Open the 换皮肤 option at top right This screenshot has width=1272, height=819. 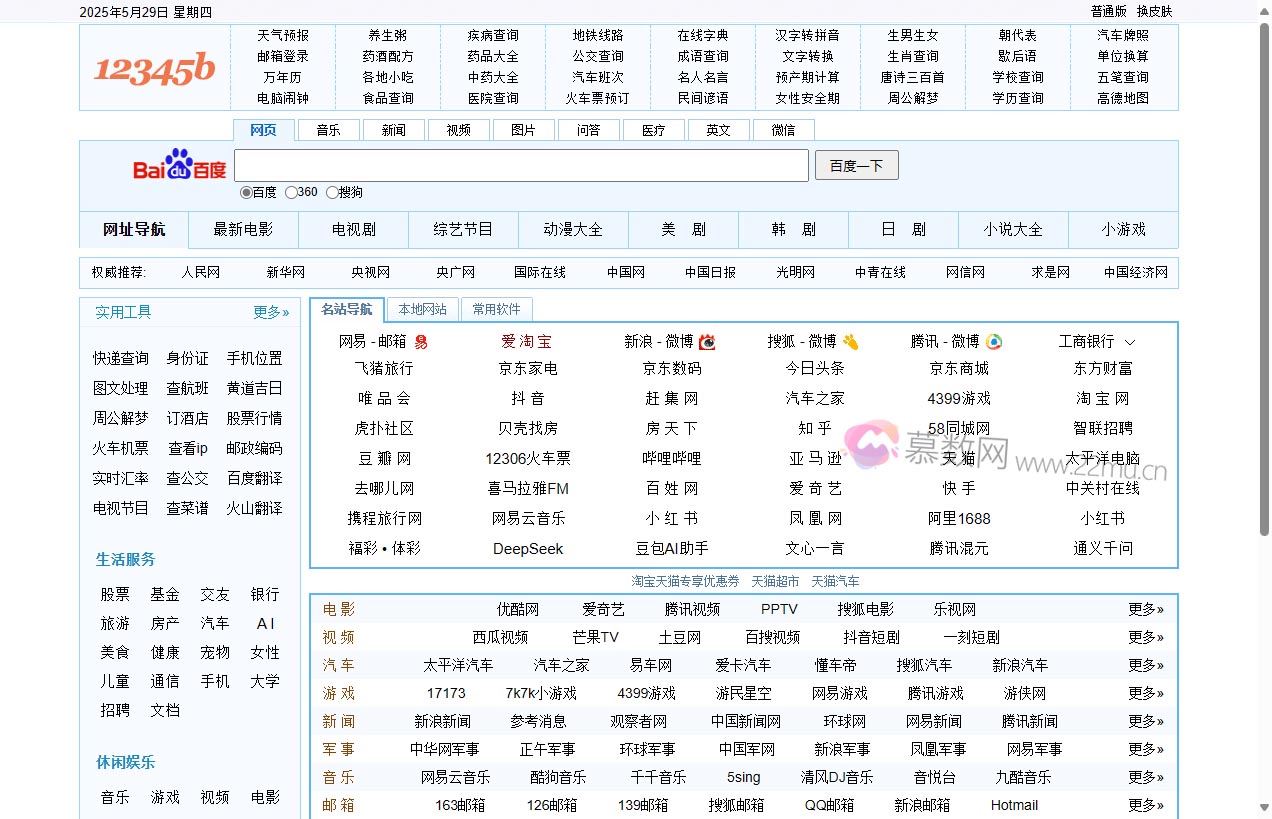pos(1156,11)
